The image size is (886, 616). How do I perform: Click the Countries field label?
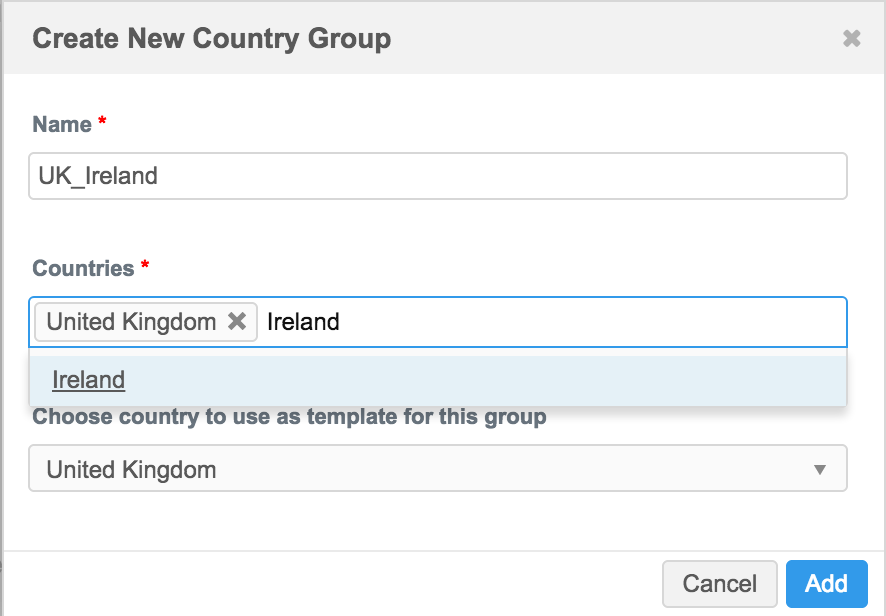click(83, 268)
